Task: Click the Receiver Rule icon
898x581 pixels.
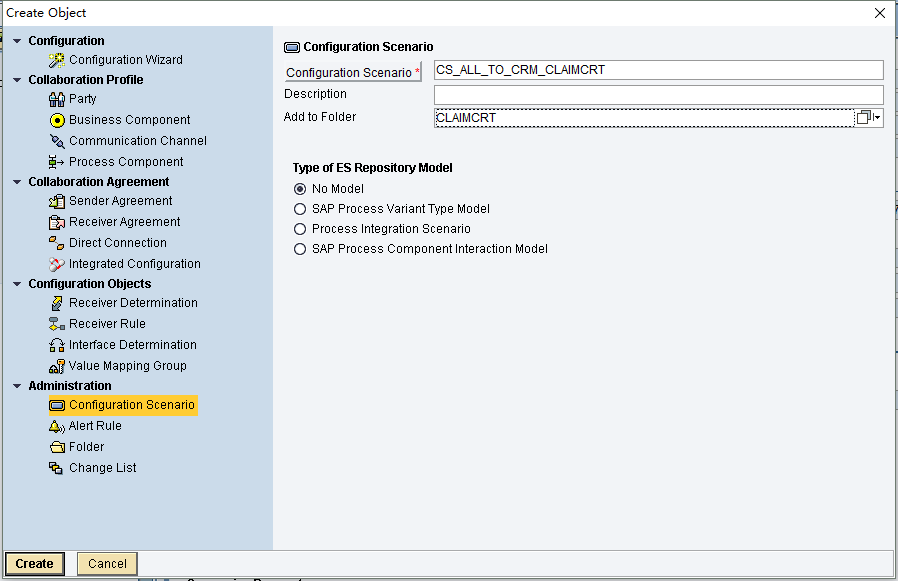Action: [x=57, y=324]
